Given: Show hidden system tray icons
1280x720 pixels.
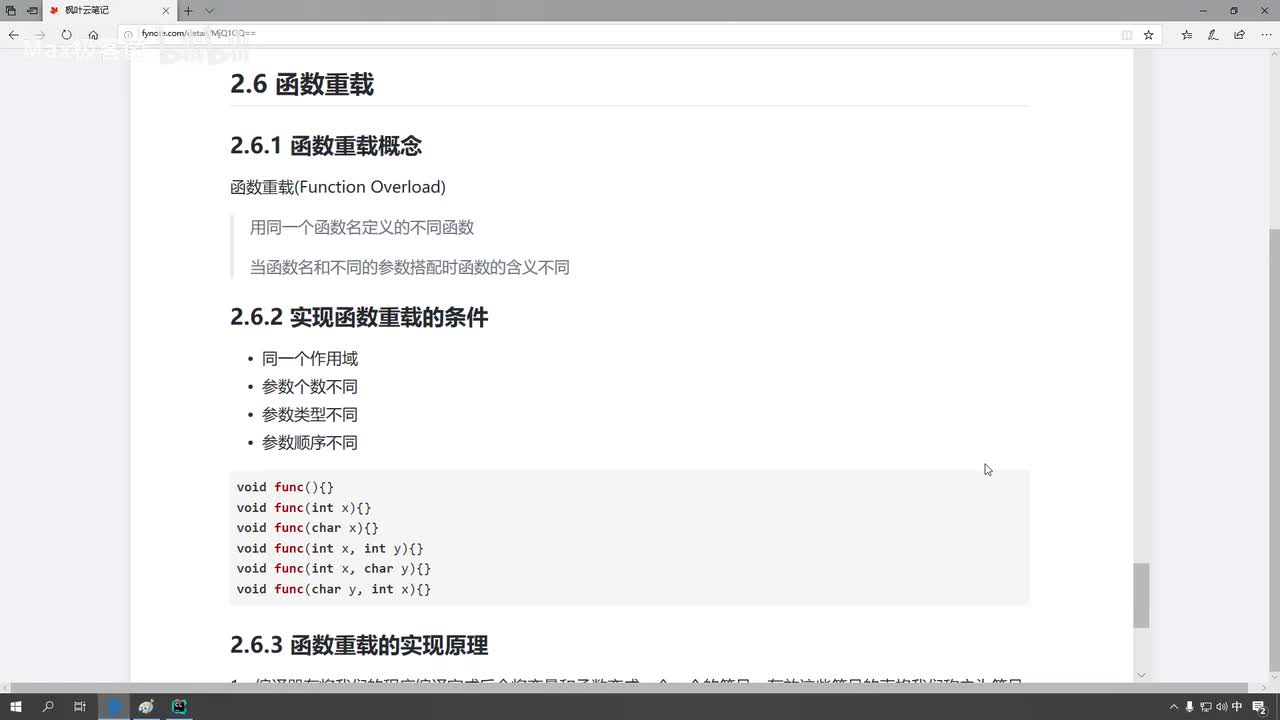Looking at the screenshot, I should [x=1174, y=706].
